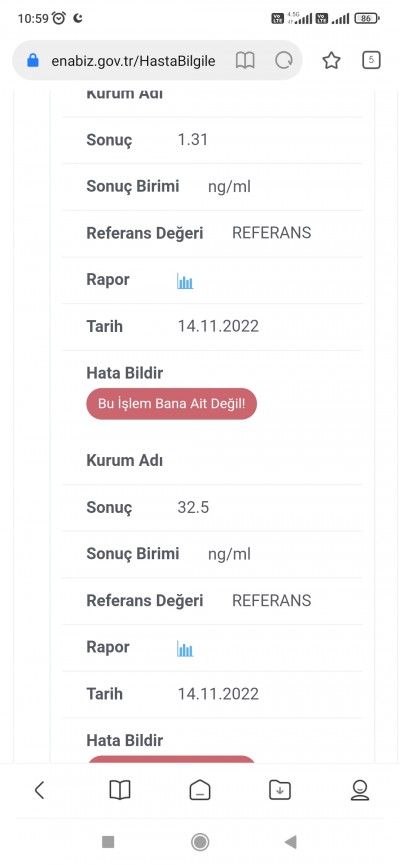The height and width of the screenshot is (866, 400).
Task: Open downloads icon in bottom bar
Action: [280, 790]
